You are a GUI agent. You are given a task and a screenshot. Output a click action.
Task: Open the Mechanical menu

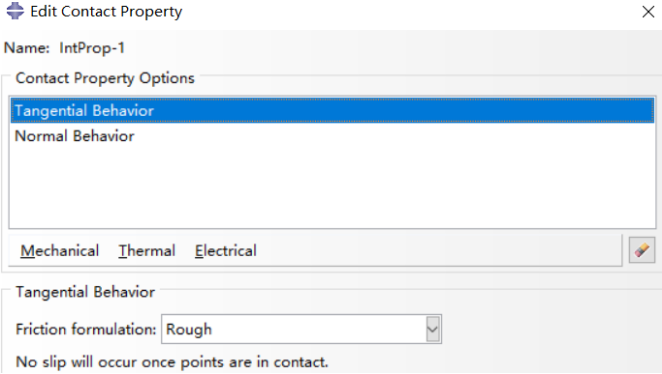pos(60,251)
